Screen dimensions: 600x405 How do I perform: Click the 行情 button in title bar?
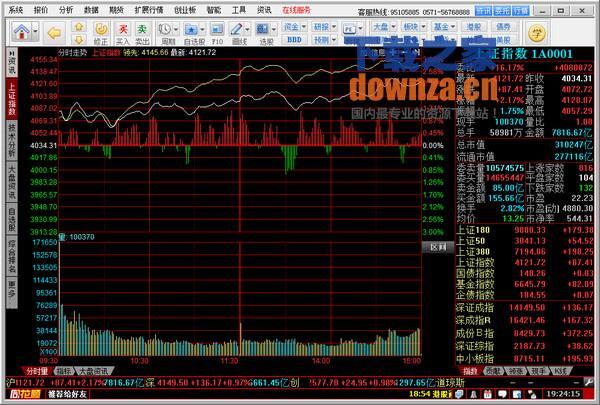pyautogui.click(x=520, y=11)
